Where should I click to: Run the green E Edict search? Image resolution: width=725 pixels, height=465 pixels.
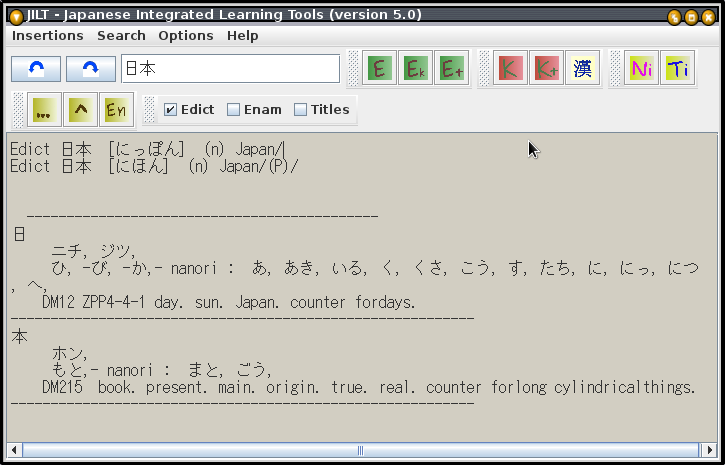379,68
